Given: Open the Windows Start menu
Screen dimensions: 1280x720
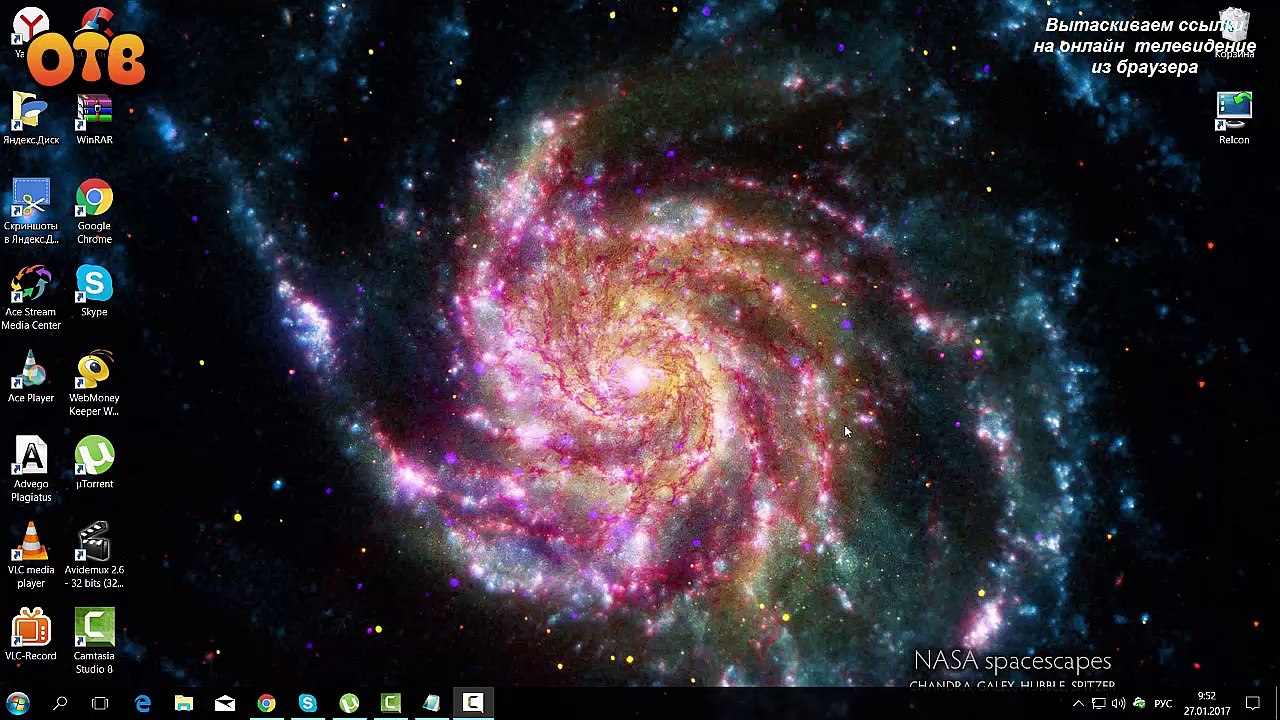Looking at the screenshot, I should (18, 704).
